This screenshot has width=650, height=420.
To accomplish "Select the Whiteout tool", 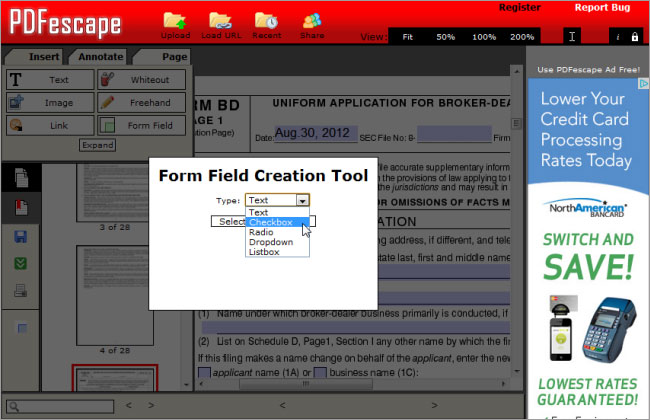I will pyautogui.click(x=141, y=80).
